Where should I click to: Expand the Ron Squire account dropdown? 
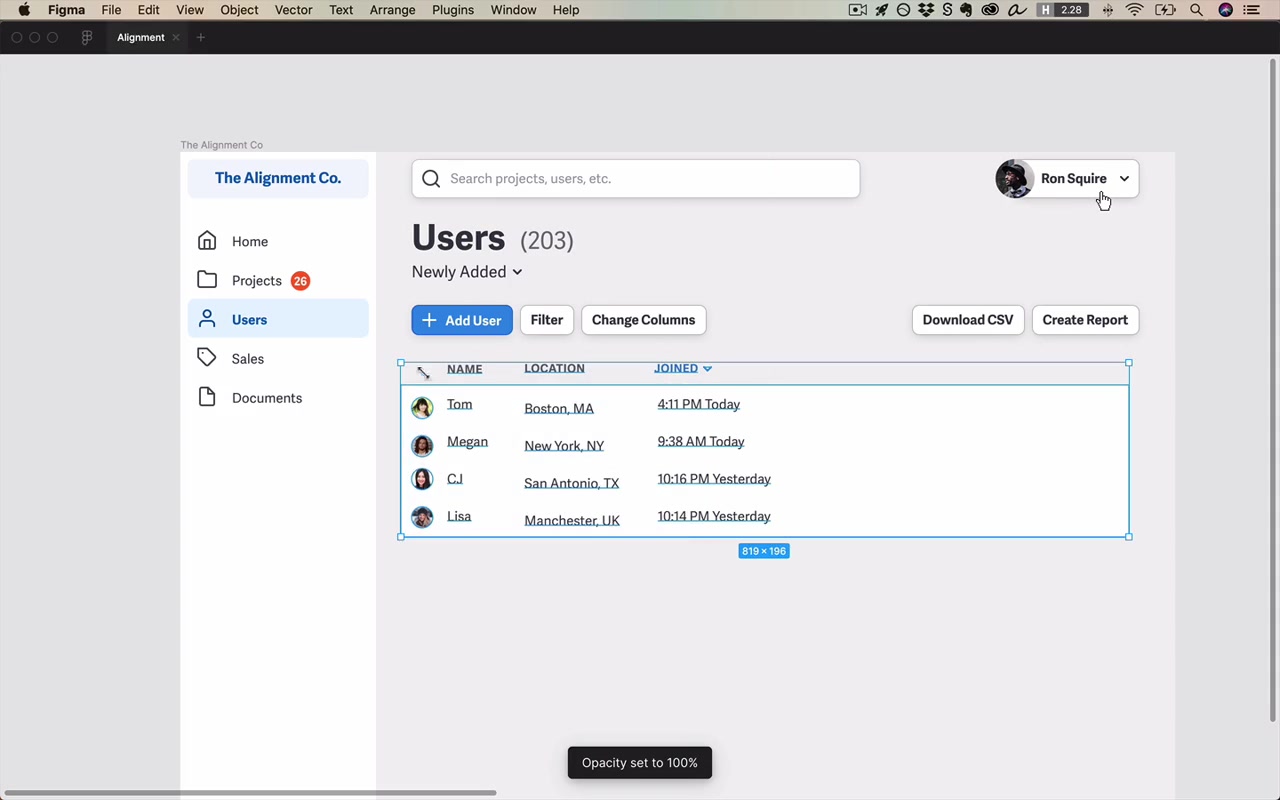(1124, 179)
